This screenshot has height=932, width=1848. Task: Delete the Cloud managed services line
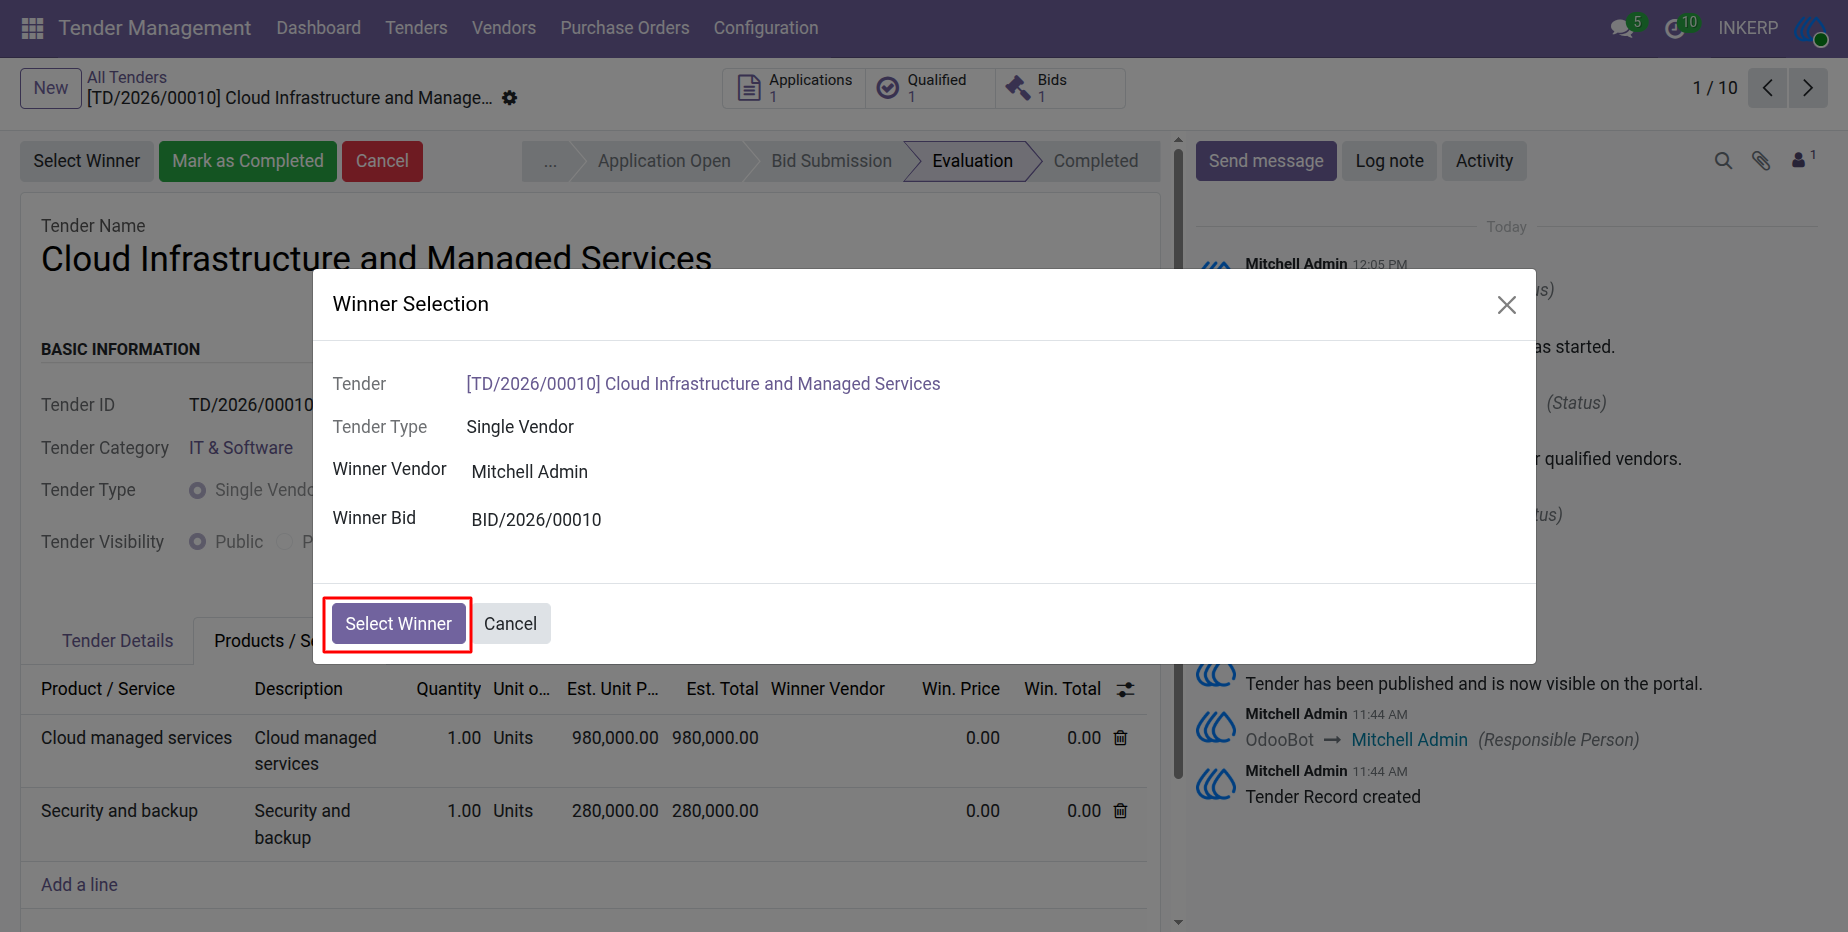click(1121, 738)
